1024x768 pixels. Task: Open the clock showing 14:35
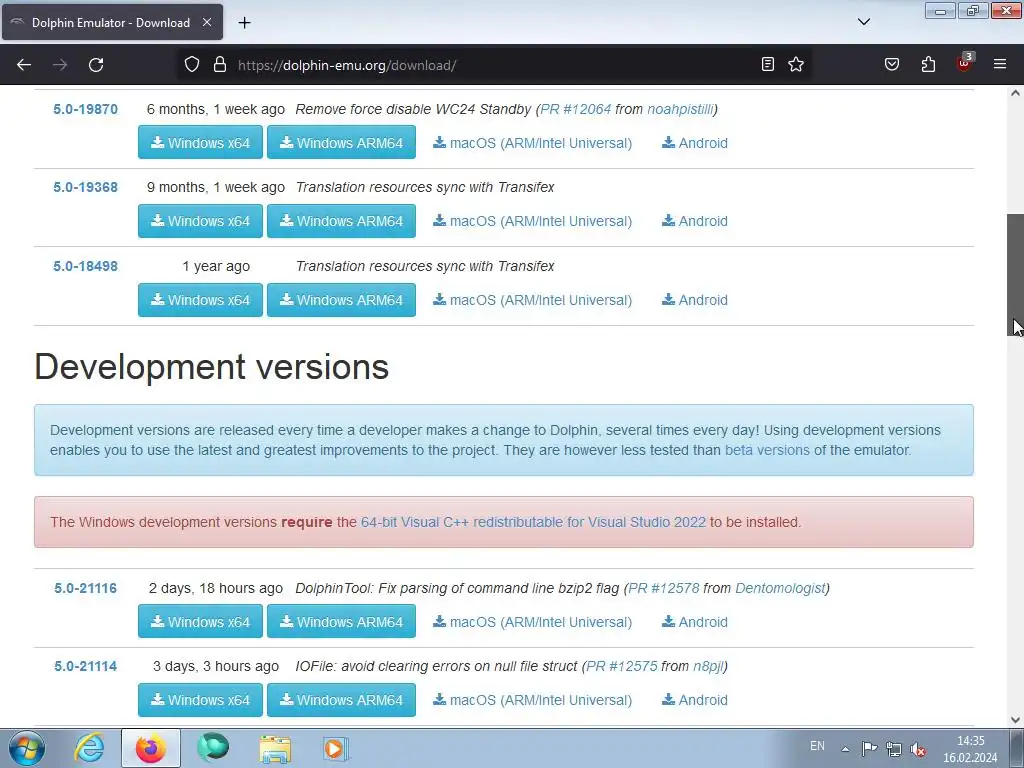970,749
